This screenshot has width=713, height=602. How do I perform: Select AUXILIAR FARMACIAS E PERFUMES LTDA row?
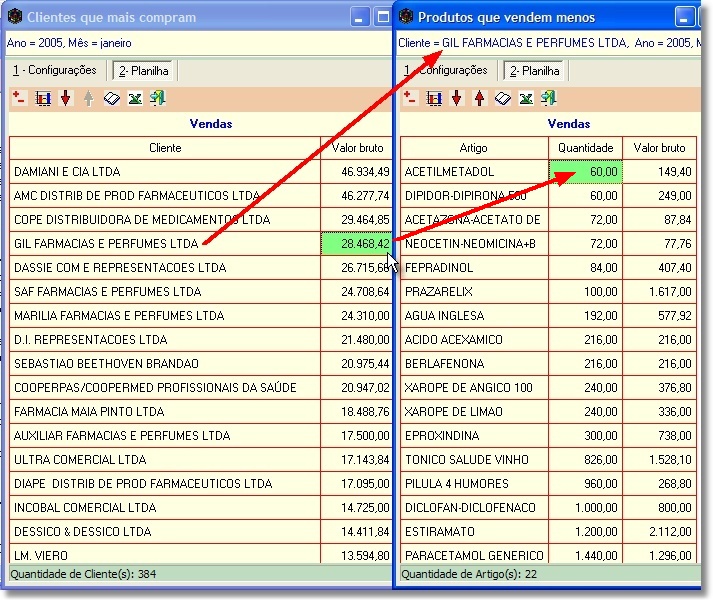click(x=201, y=436)
